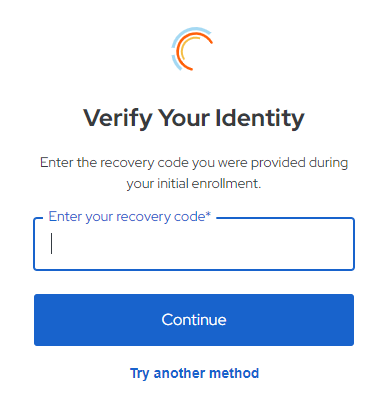Click the word Continue on the blue button
This screenshot has height=413, width=389.
194,320
